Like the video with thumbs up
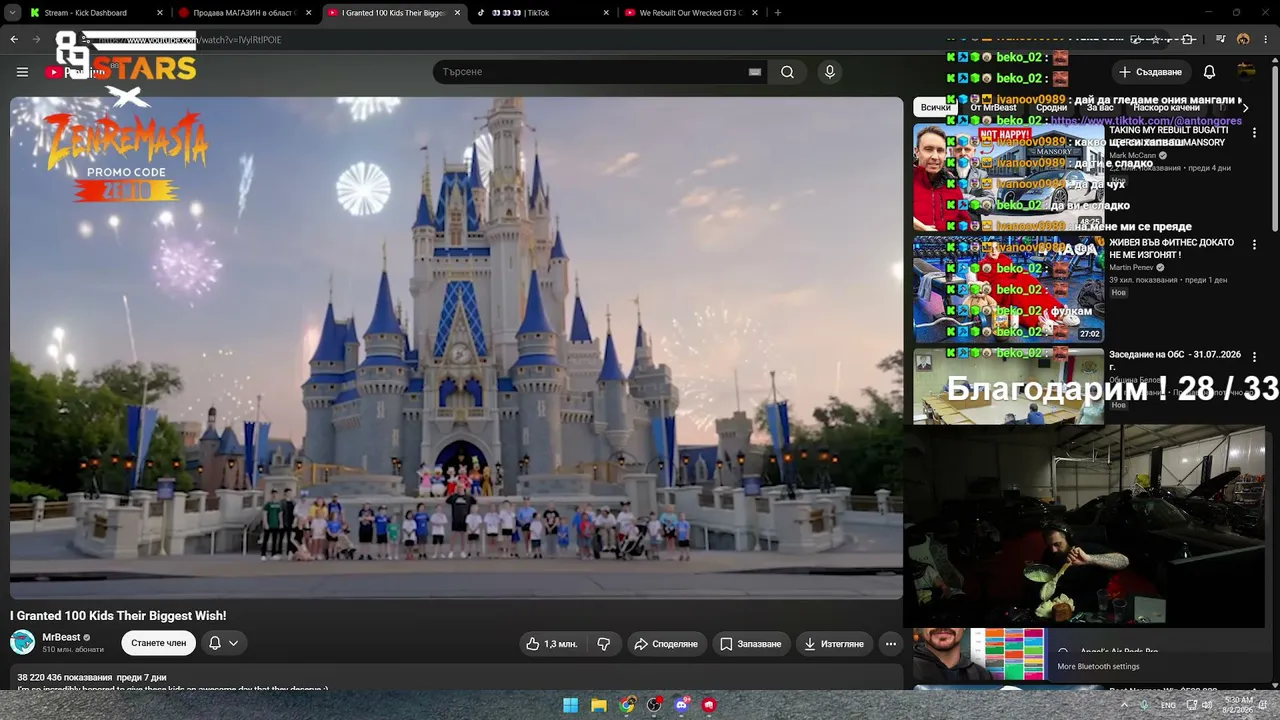Image resolution: width=1280 pixels, height=720 pixels. pos(551,644)
